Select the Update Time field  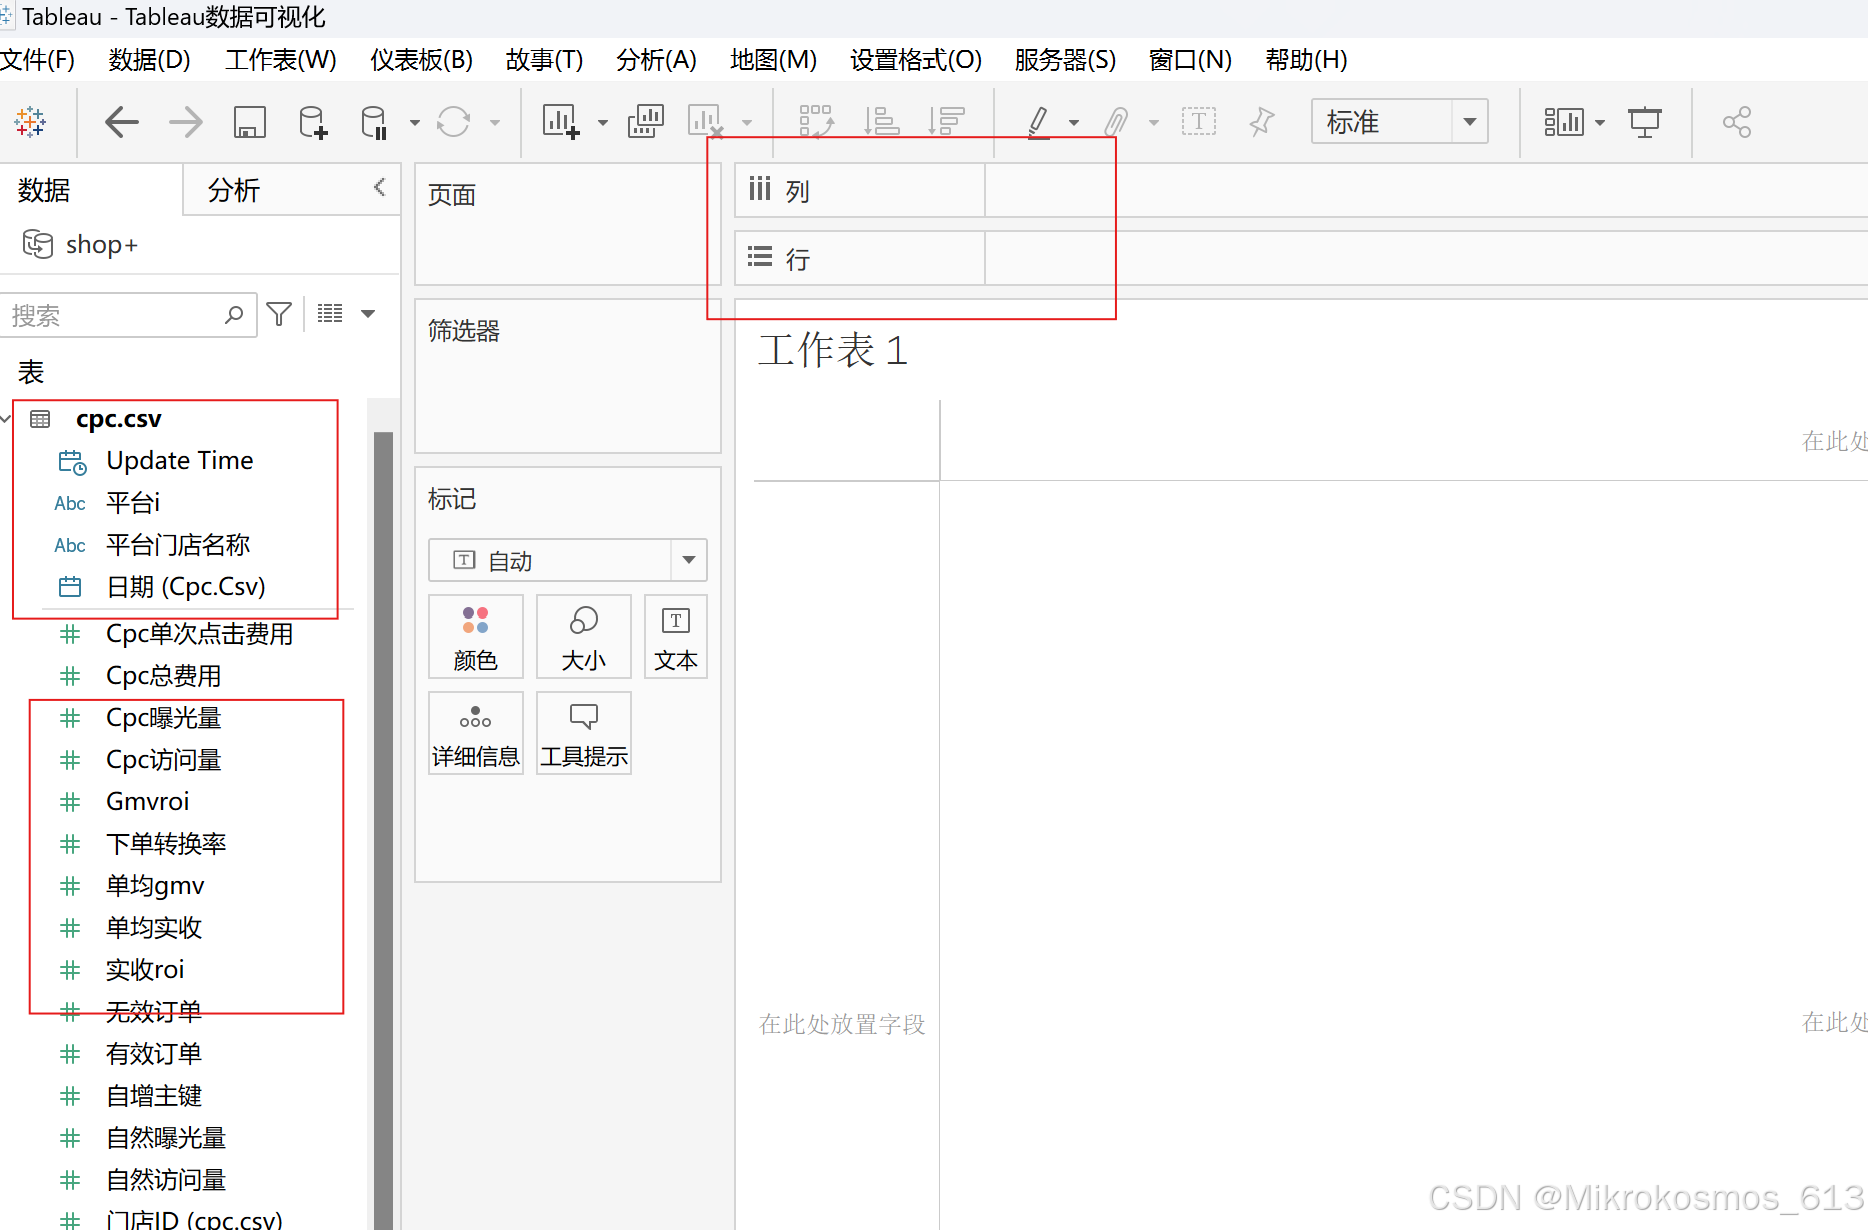tap(180, 460)
